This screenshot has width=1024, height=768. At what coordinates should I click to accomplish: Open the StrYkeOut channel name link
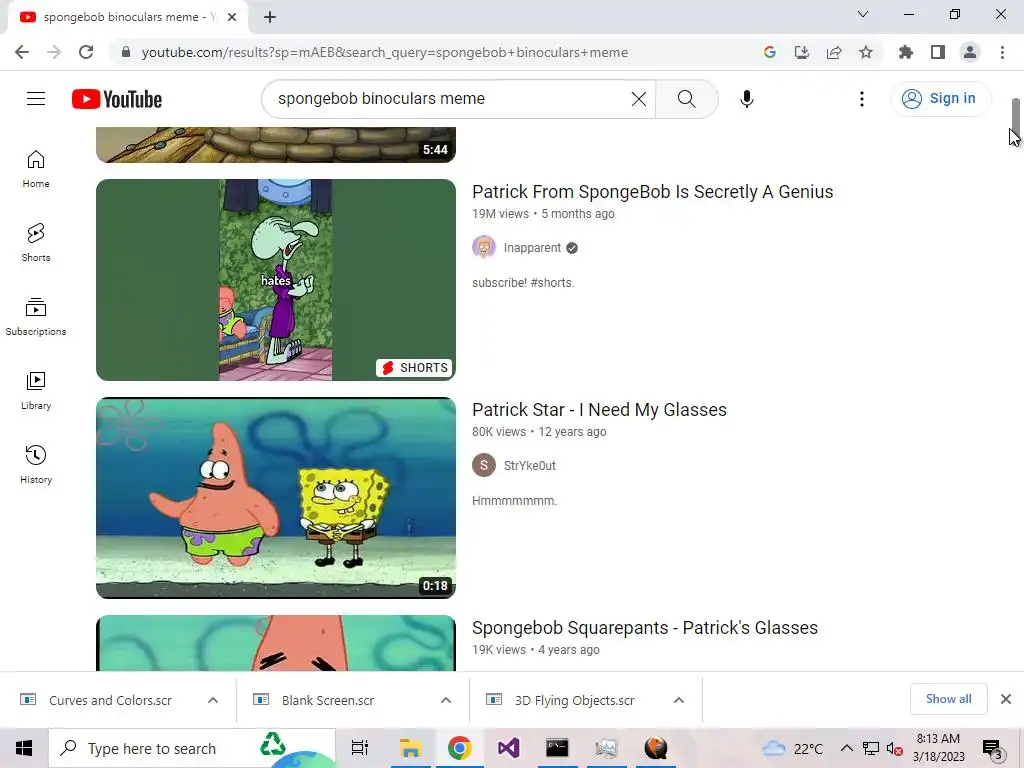tap(530, 466)
